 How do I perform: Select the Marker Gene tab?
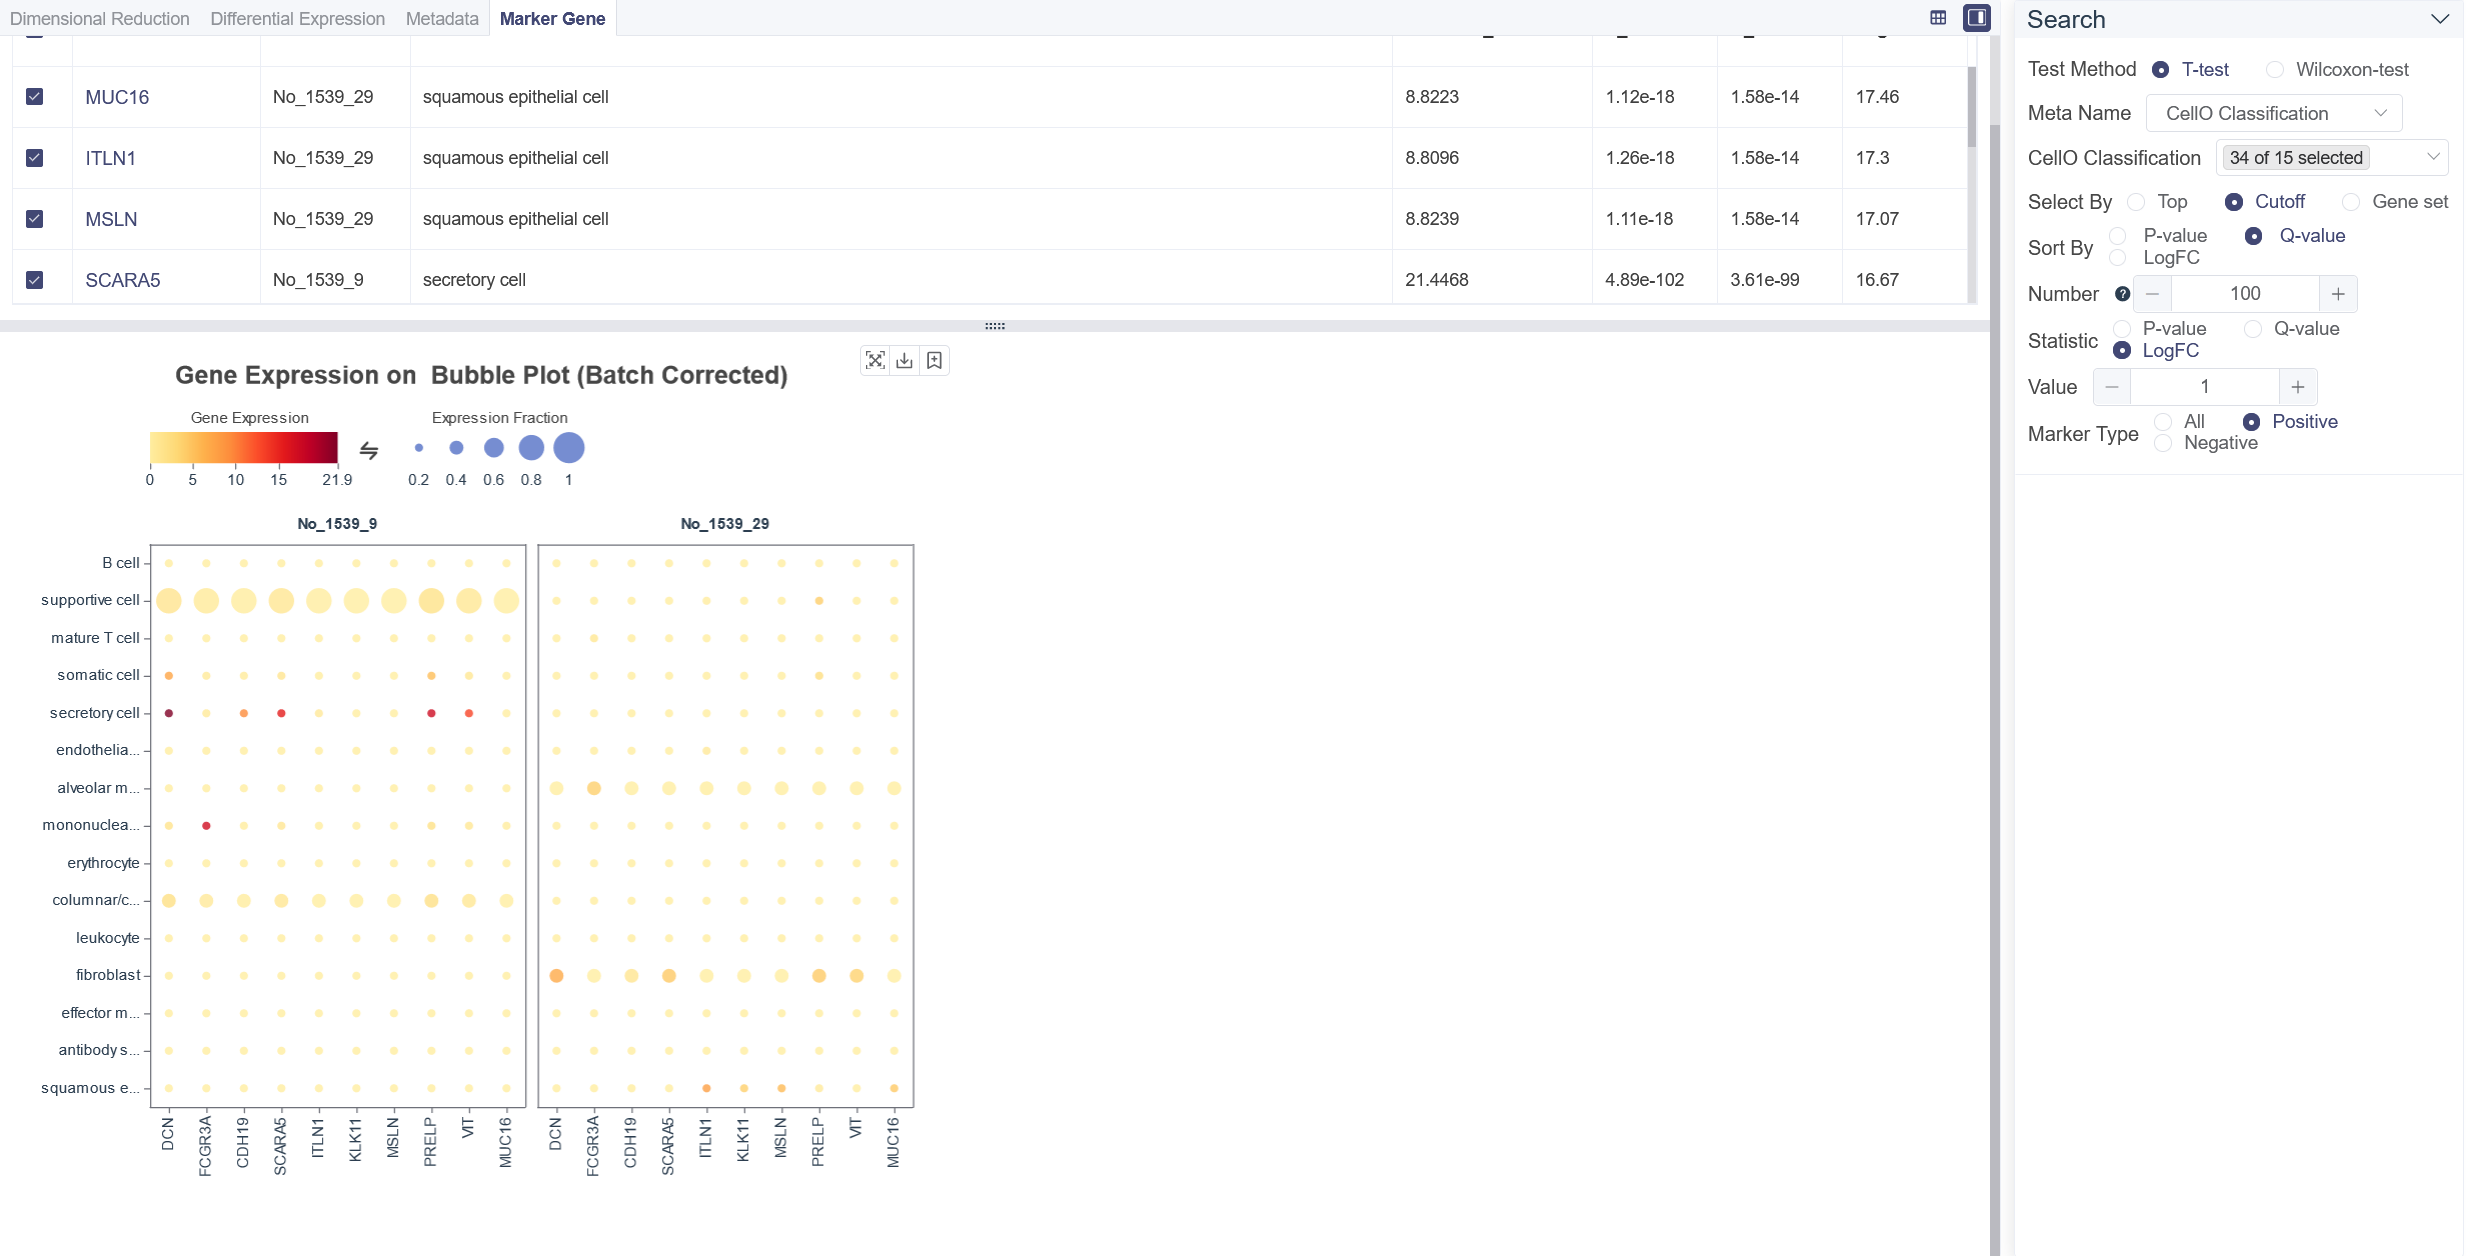[552, 19]
